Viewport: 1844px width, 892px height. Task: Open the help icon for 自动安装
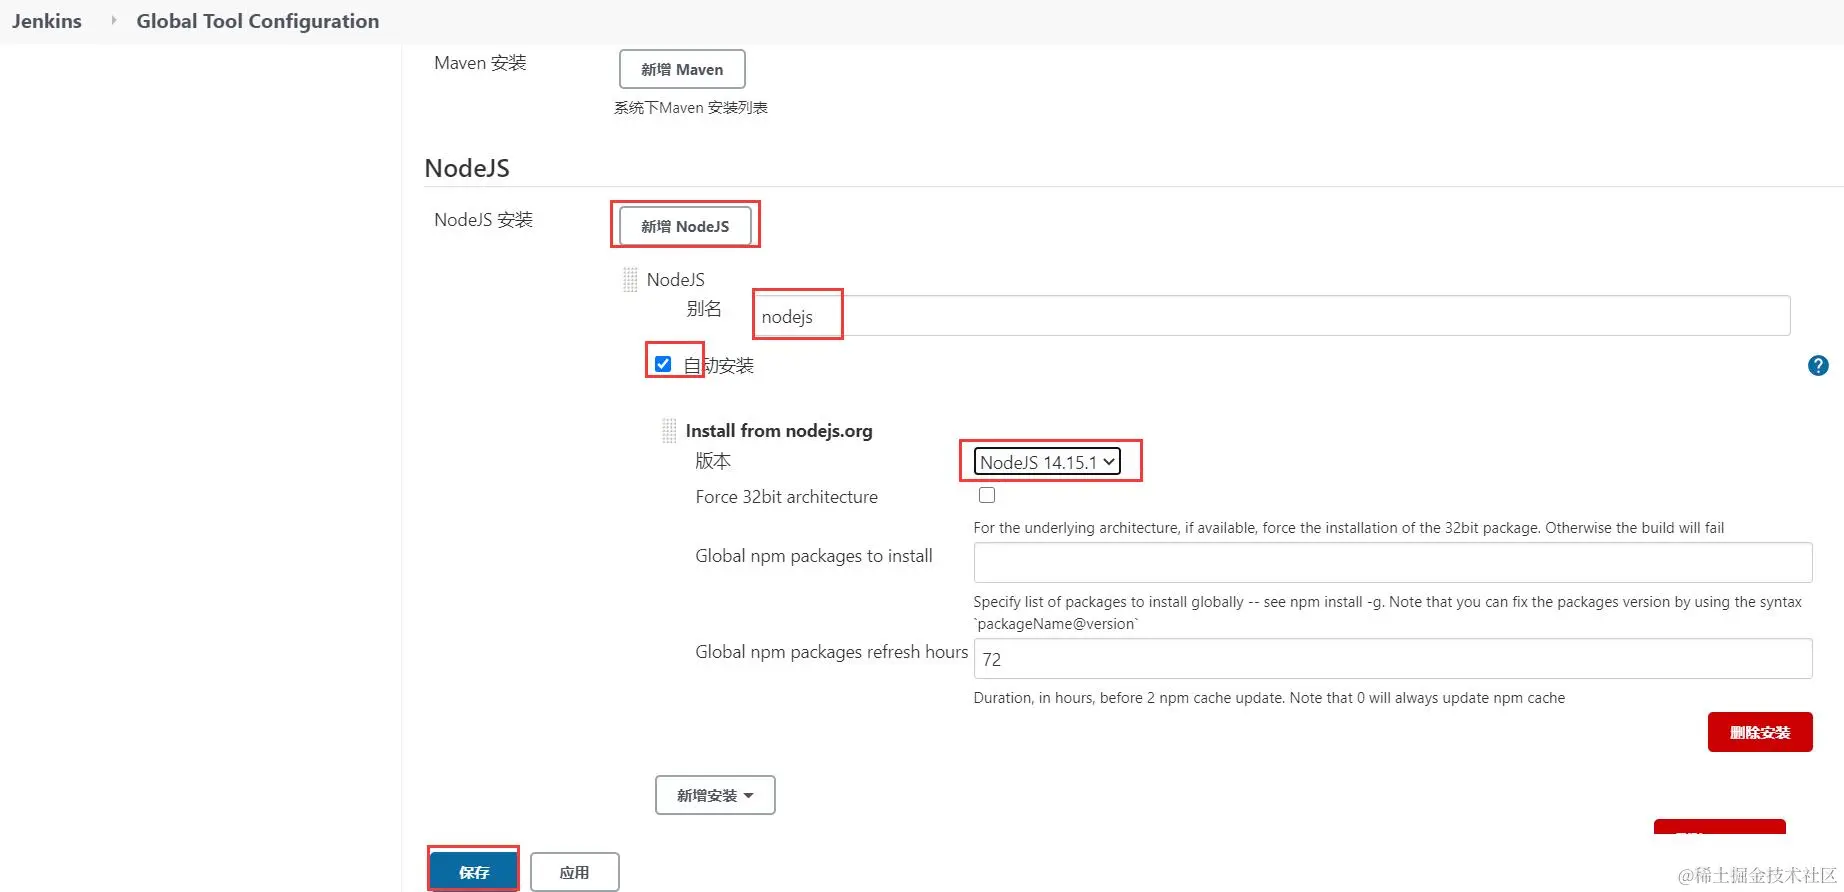click(1818, 366)
